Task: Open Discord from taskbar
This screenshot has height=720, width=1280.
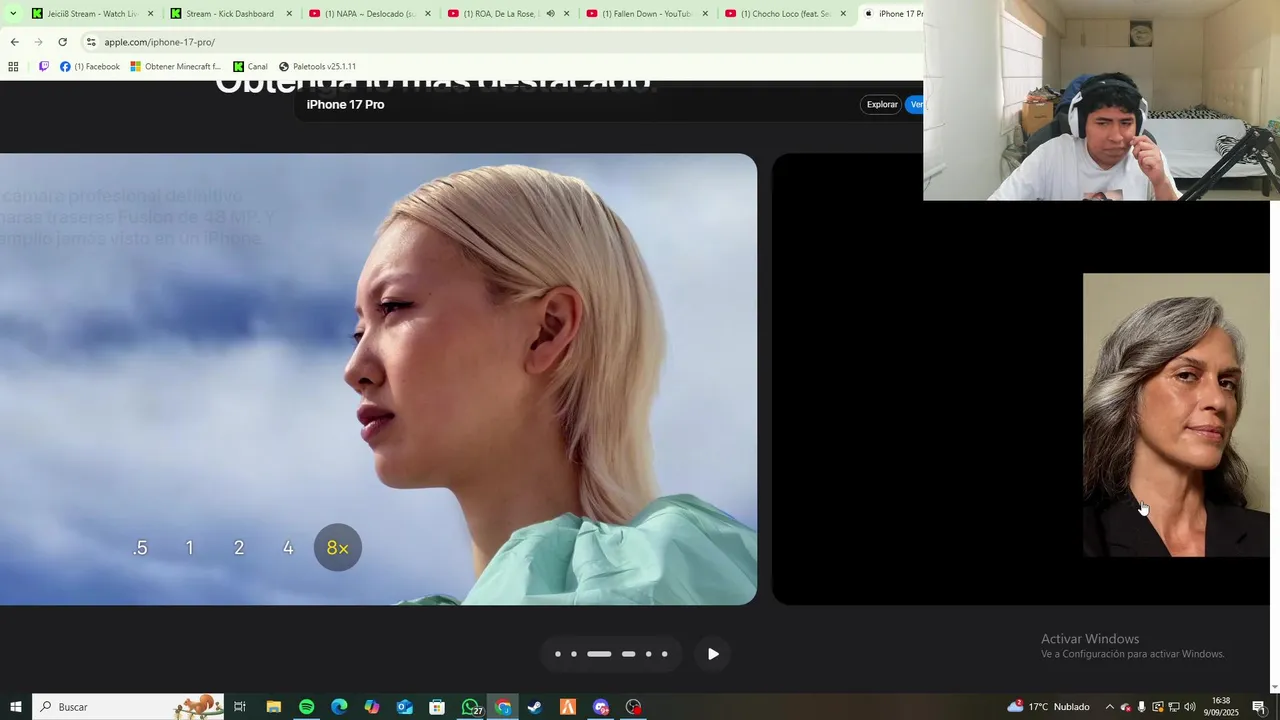Action: [601, 707]
